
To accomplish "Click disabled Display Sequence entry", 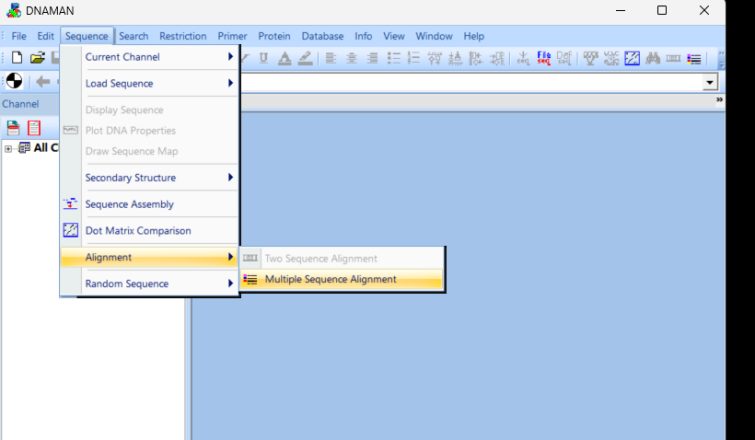I will point(150,110).
